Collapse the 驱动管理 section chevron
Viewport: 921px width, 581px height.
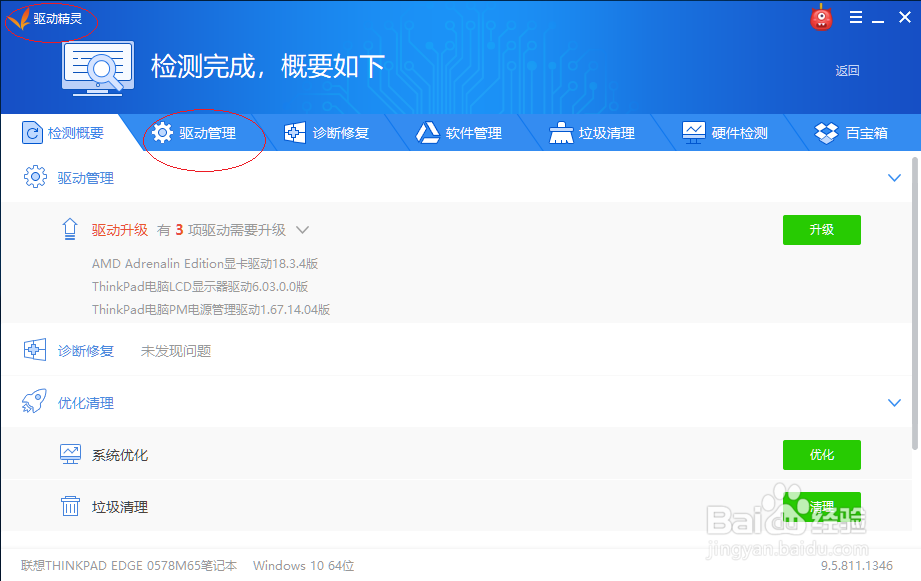coord(894,178)
